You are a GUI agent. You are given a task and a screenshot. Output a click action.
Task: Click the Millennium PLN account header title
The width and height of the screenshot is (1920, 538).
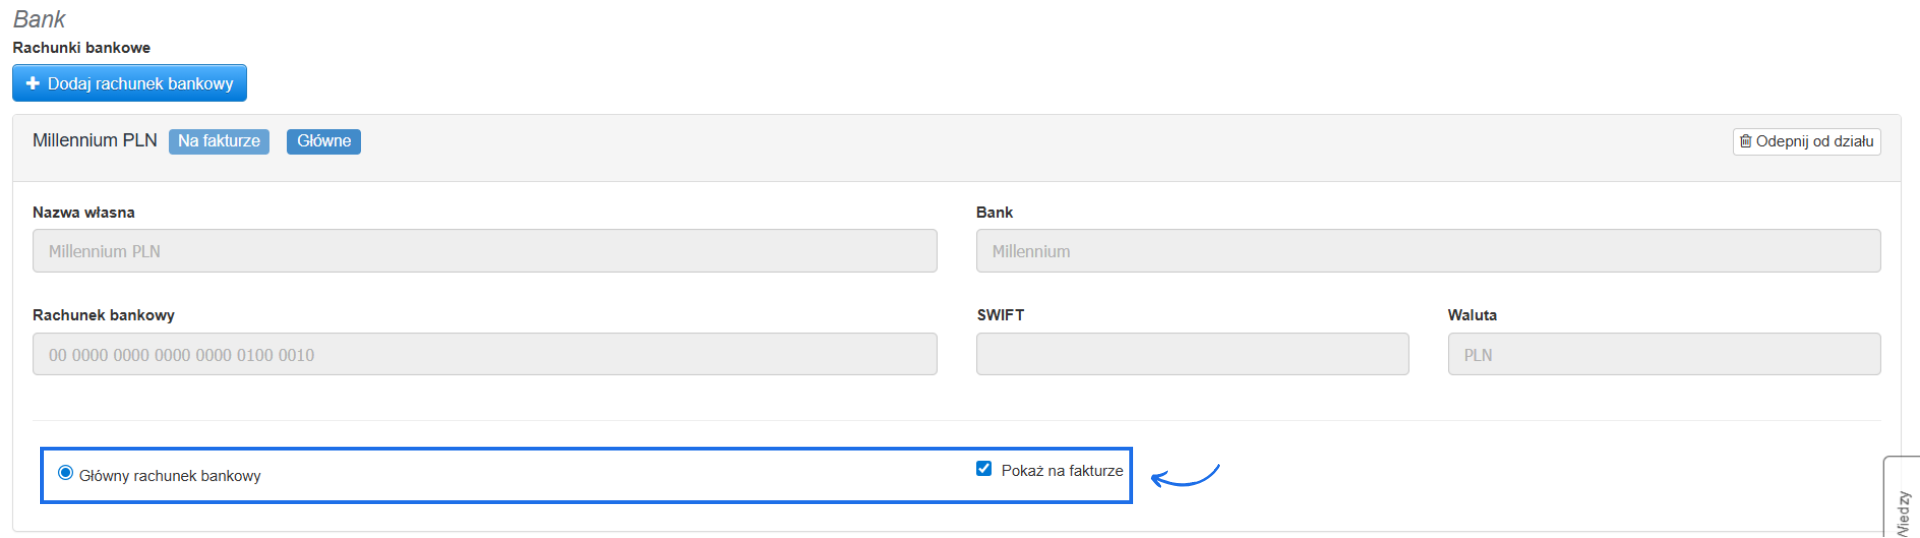[x=95, y=141]
